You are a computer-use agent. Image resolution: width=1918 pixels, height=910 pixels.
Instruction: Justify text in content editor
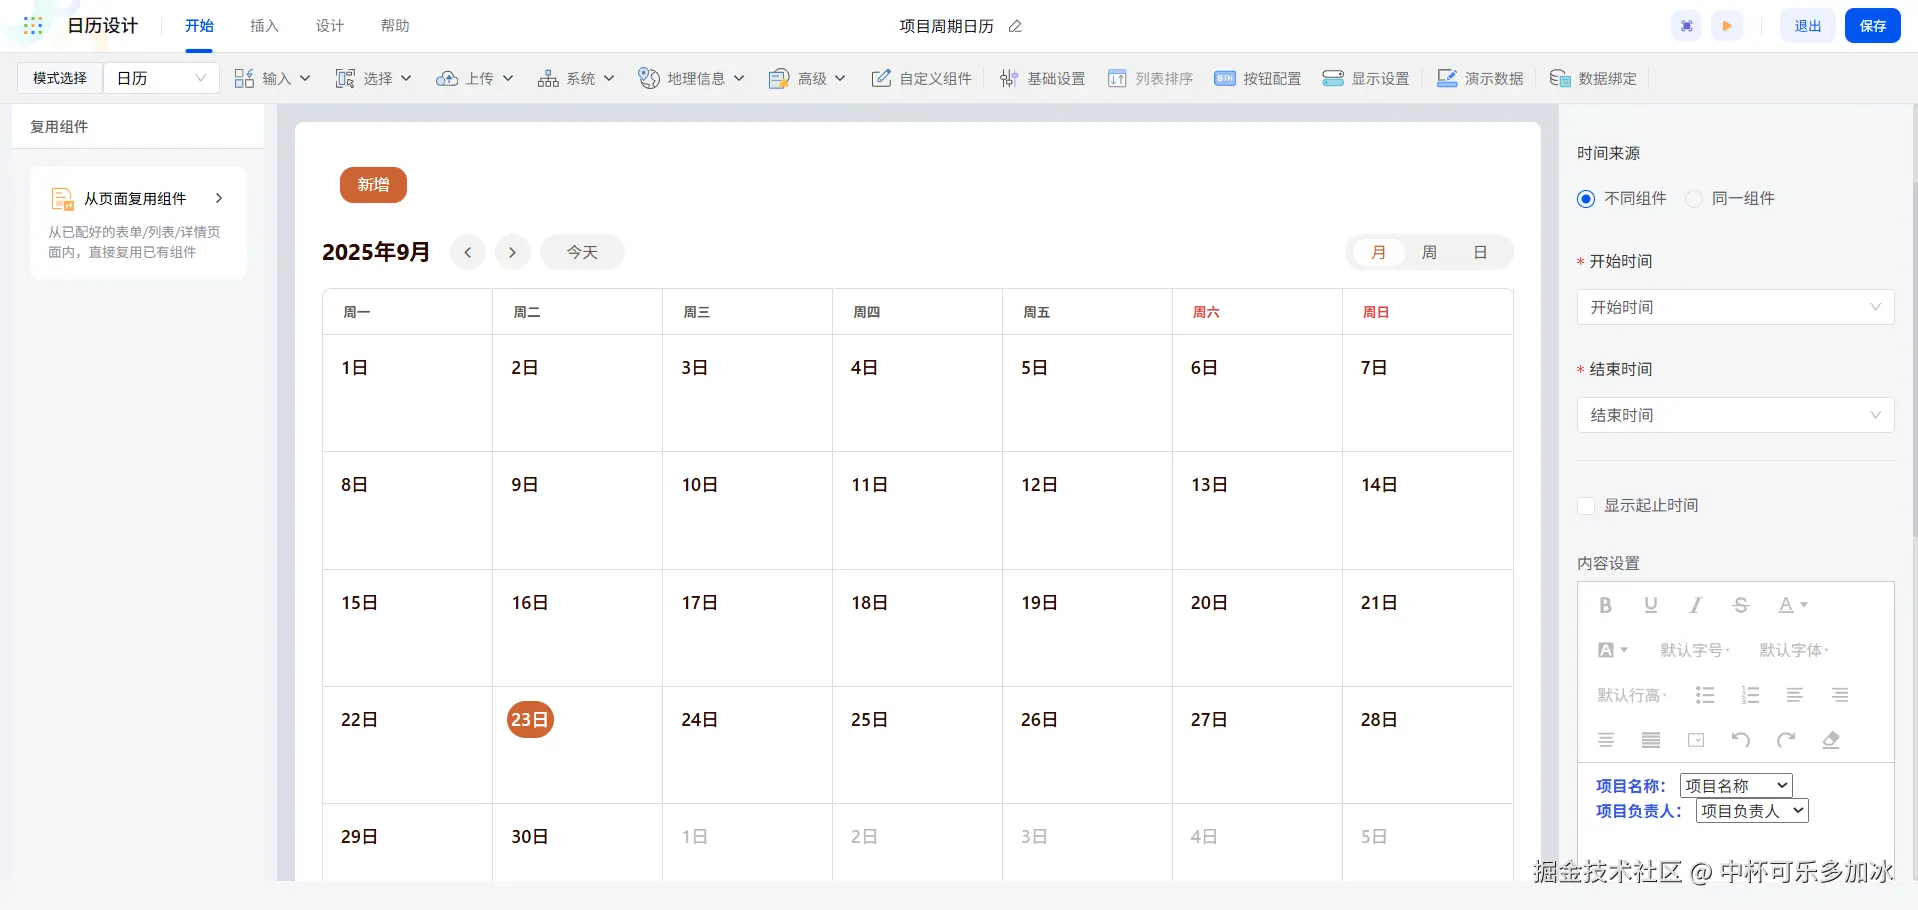(1651, 740)
